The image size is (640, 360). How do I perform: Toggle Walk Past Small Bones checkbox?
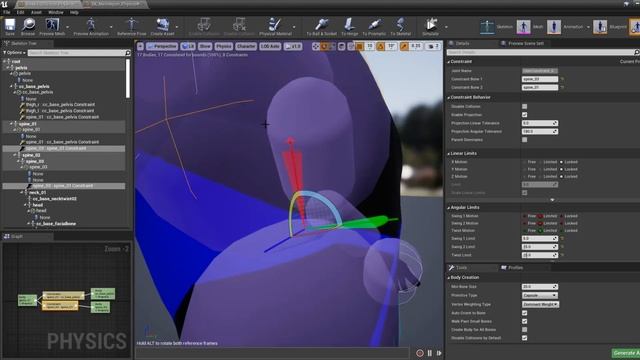click(x=524, y=321)
